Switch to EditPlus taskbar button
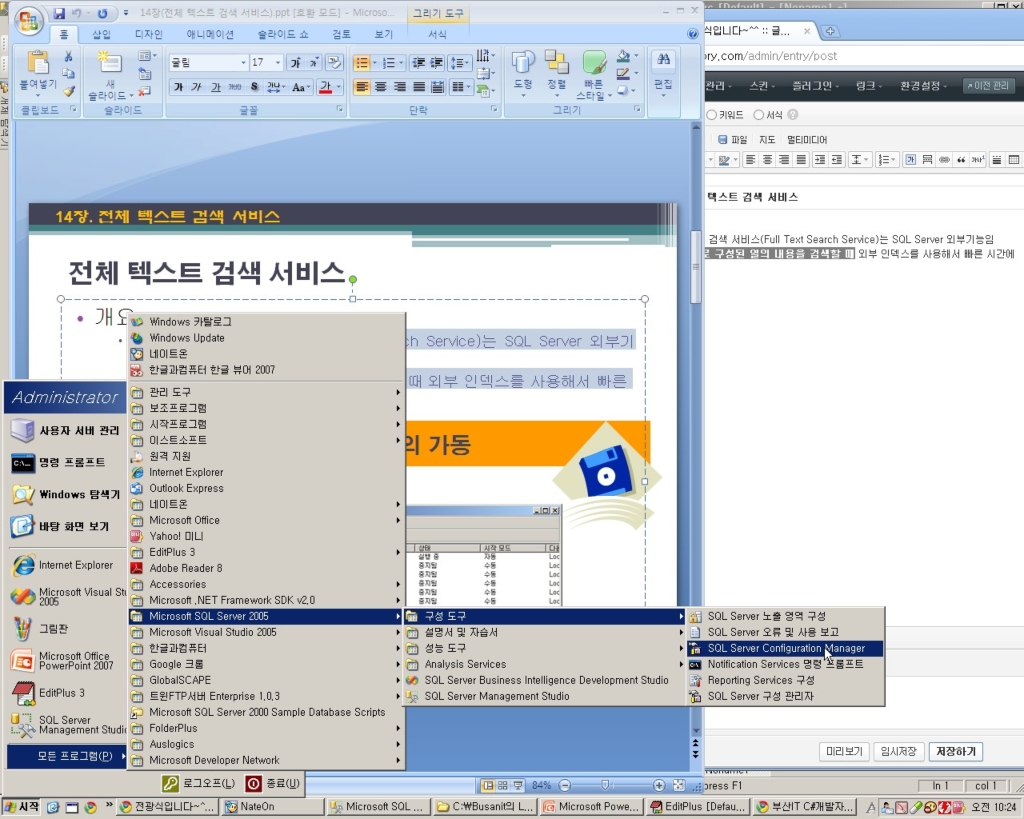 point(697,807)
